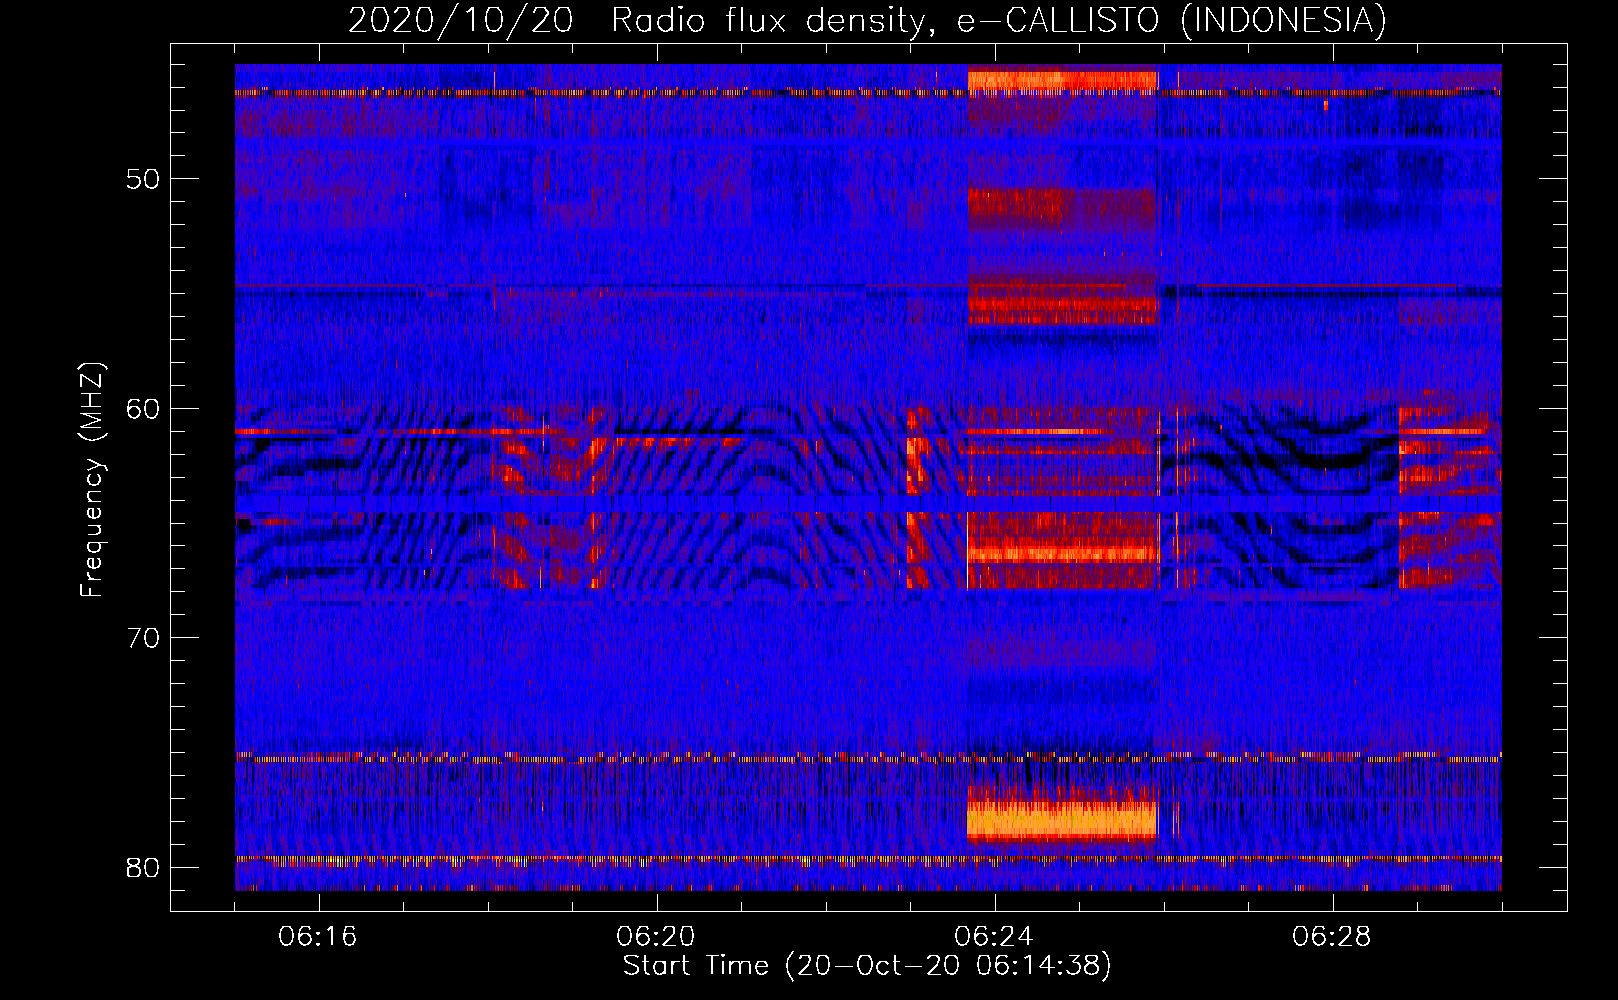1618x1000 pixels.
Task: Click the "06:24" time tick label
Action: pos(994,937)
